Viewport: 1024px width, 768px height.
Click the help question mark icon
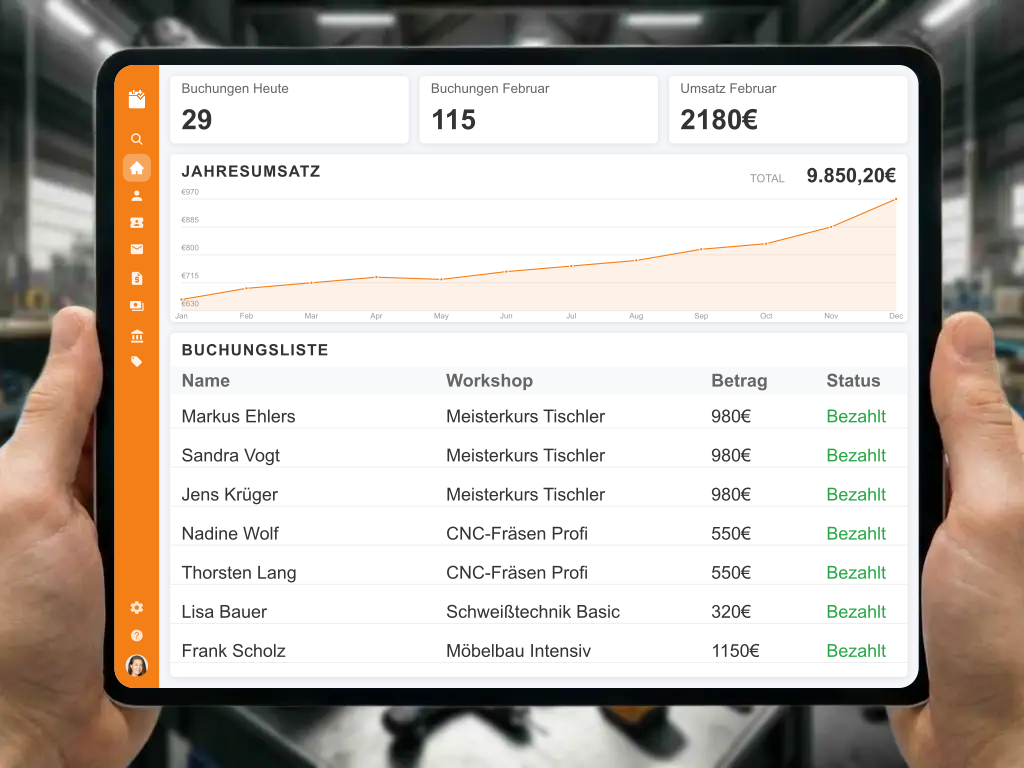click(x=136, y=635)
